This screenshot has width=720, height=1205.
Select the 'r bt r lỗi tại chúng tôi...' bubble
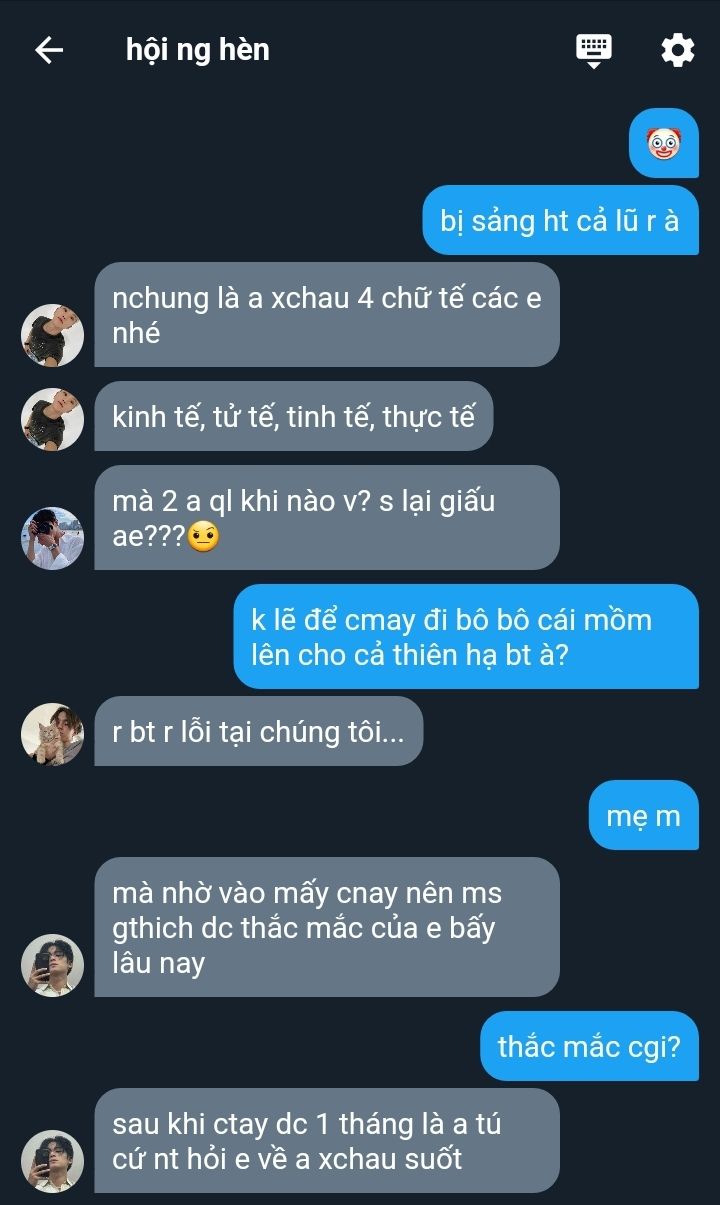tap(259, 731)
